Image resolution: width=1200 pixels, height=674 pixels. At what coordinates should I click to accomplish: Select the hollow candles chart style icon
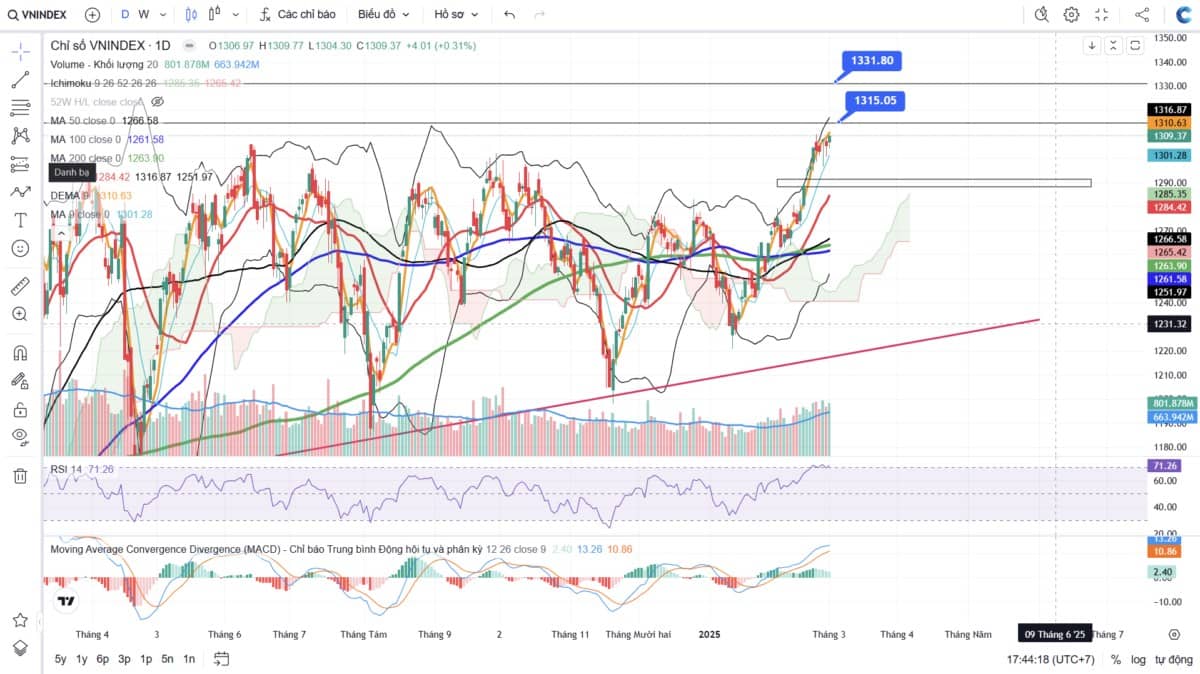[216, 15]
